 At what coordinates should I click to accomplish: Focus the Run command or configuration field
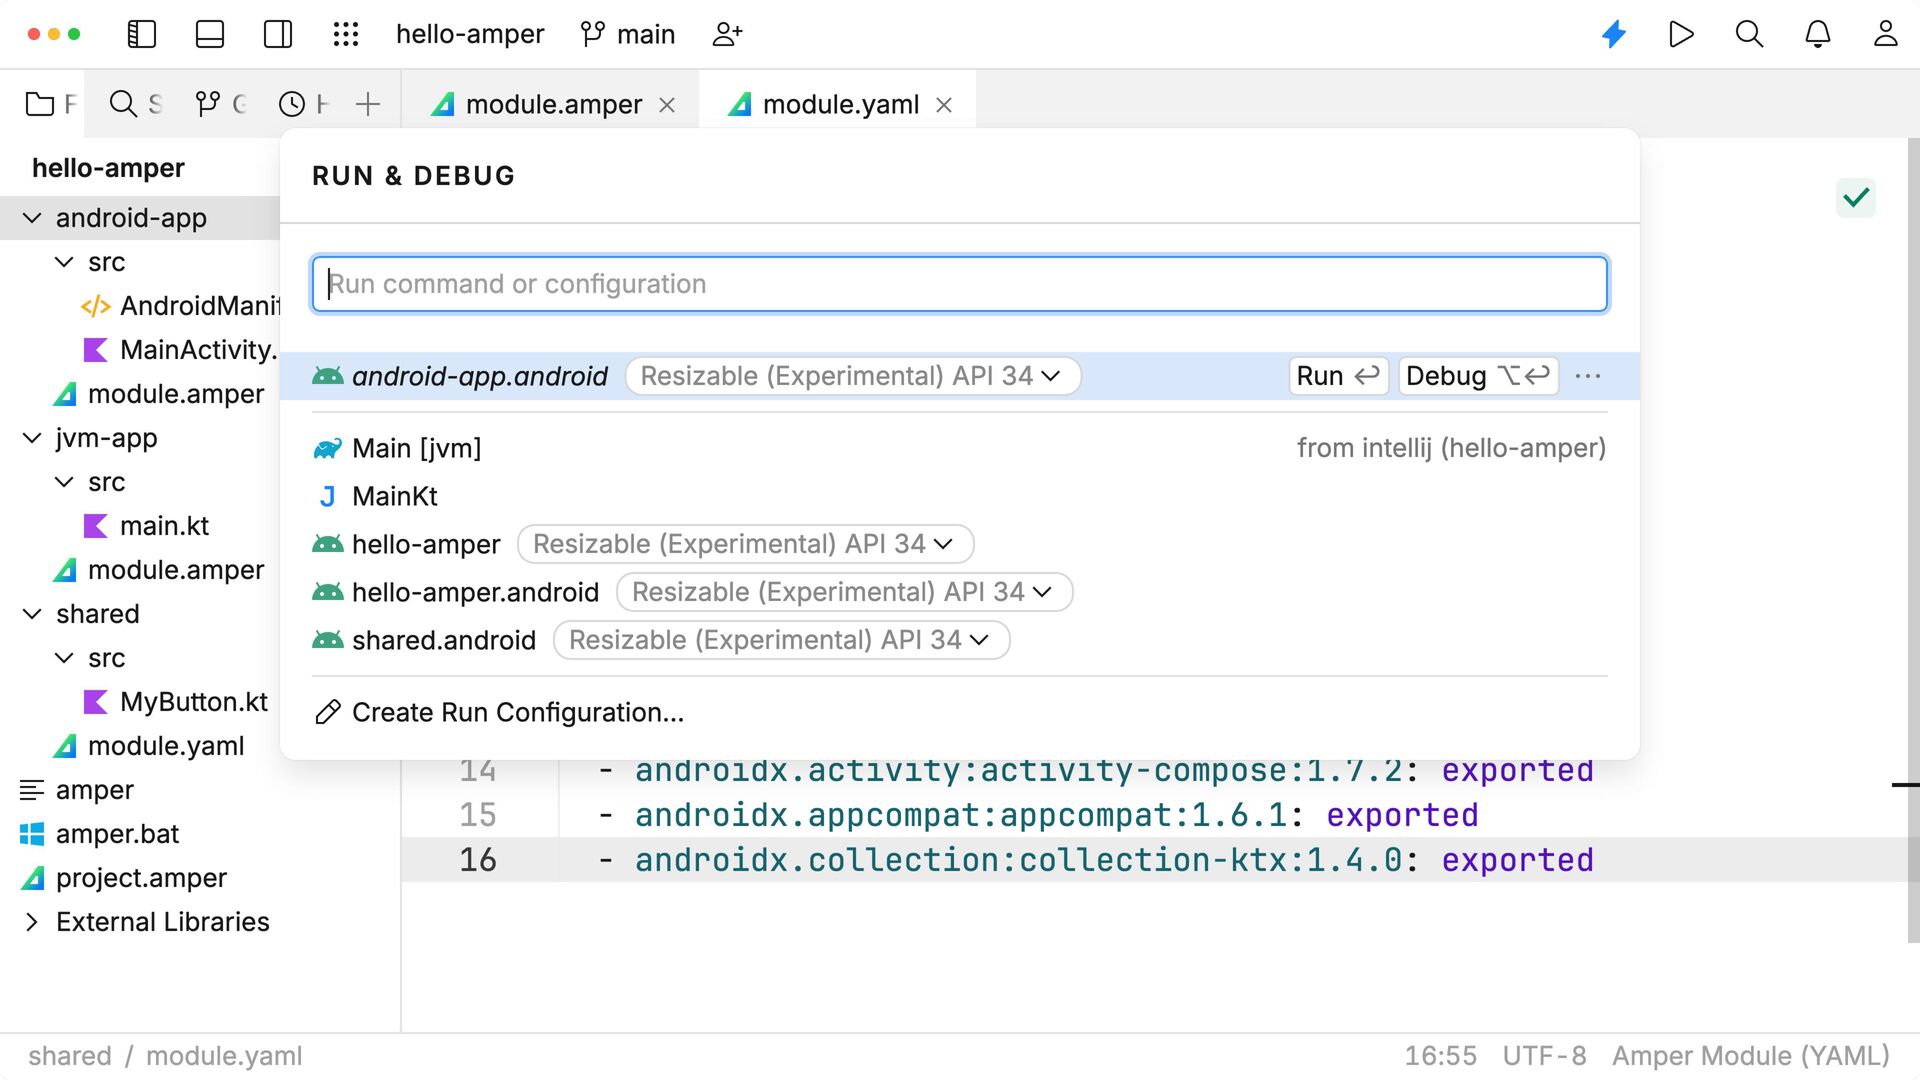coord(960,284)
